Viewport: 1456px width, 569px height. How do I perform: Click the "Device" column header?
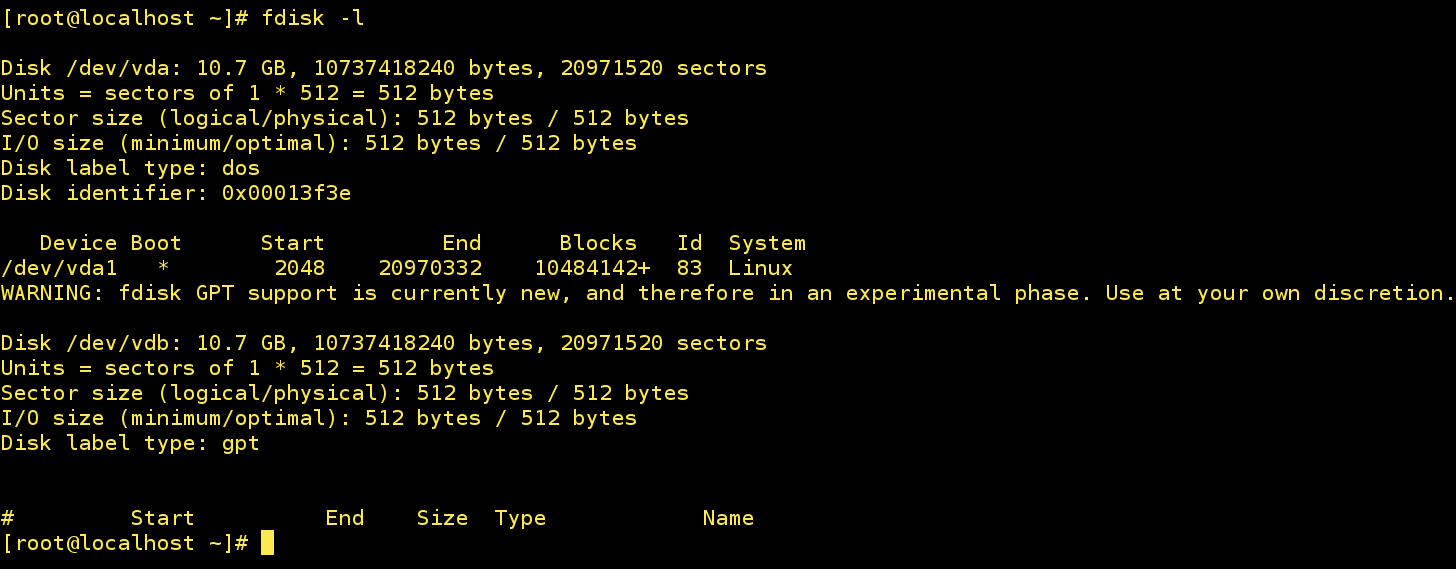coord(78,243)
